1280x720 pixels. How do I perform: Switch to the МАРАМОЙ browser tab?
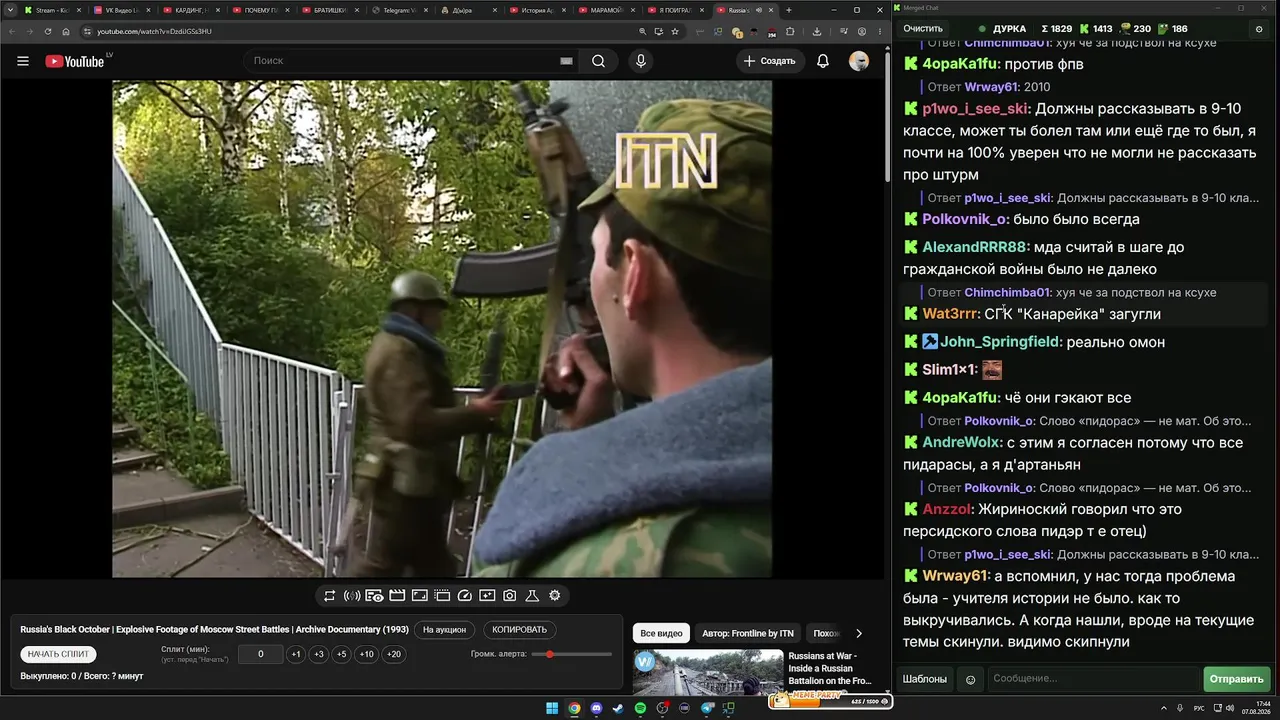point(605,10)
